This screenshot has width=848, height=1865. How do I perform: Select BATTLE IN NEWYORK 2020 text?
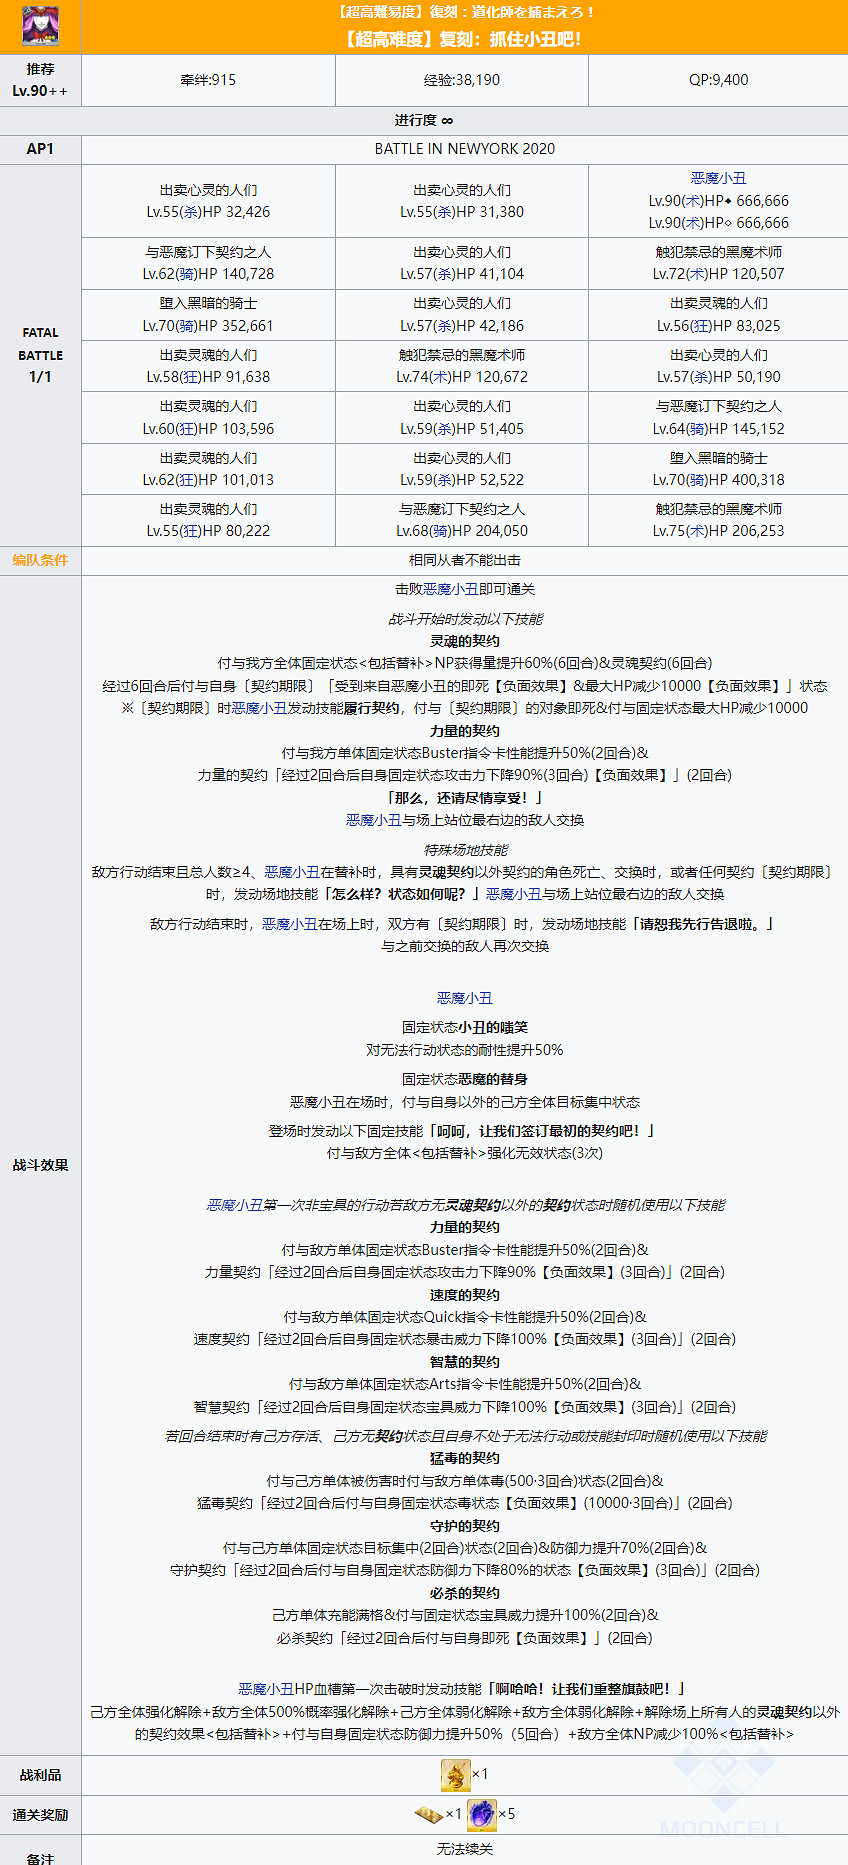(x=465, y=149)
